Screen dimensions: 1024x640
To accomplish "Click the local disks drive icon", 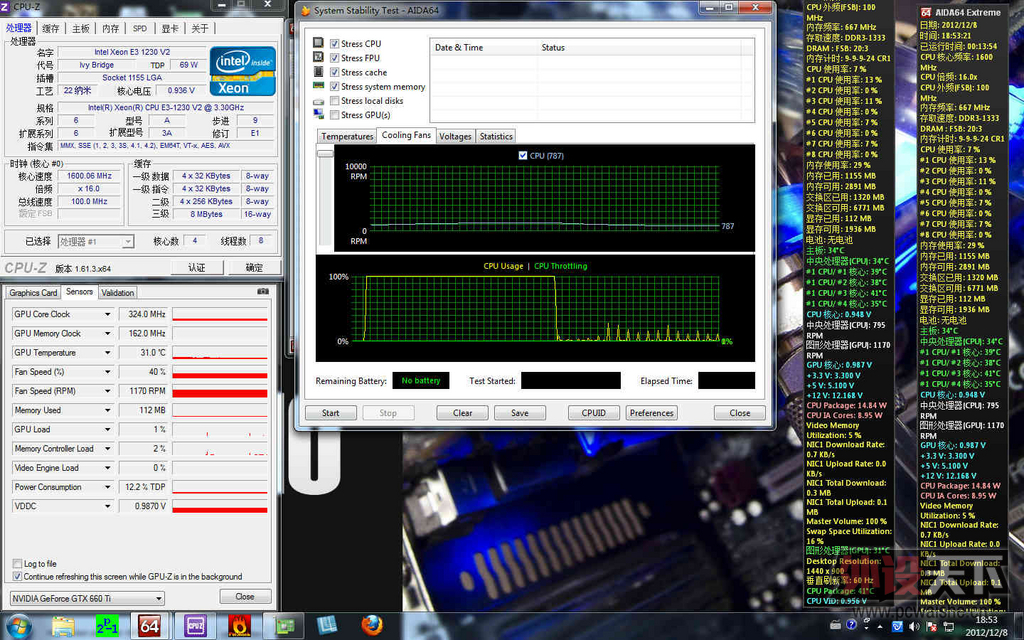I will pos(318,101).
